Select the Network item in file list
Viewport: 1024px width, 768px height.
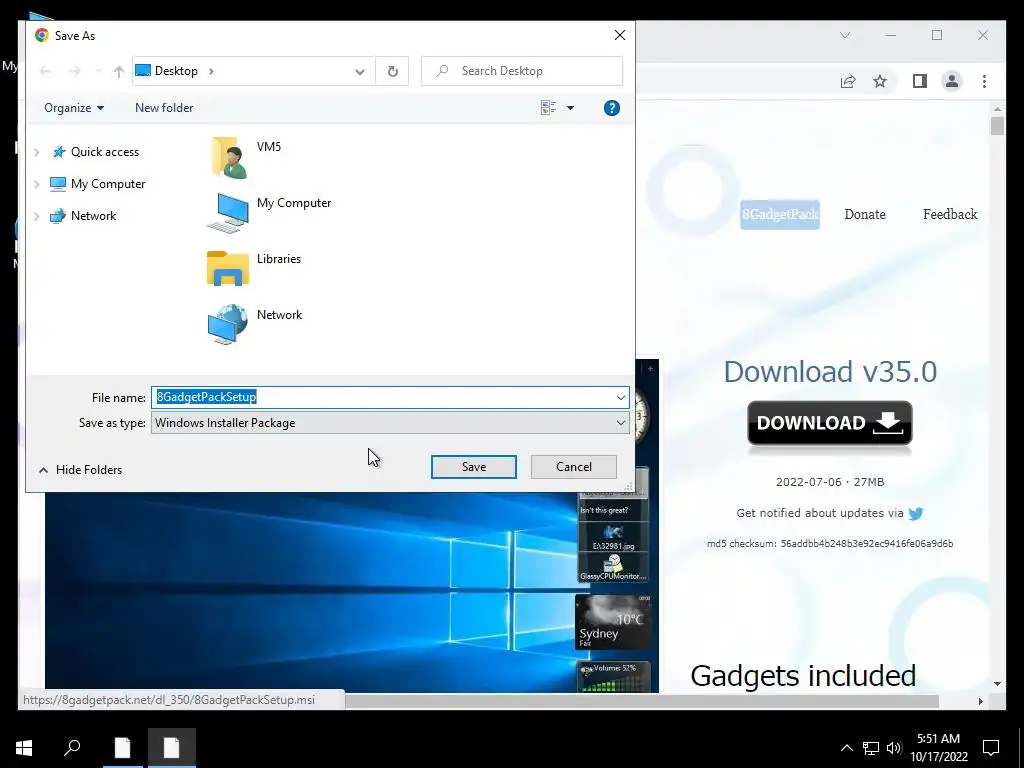click(x=255, y=324)
